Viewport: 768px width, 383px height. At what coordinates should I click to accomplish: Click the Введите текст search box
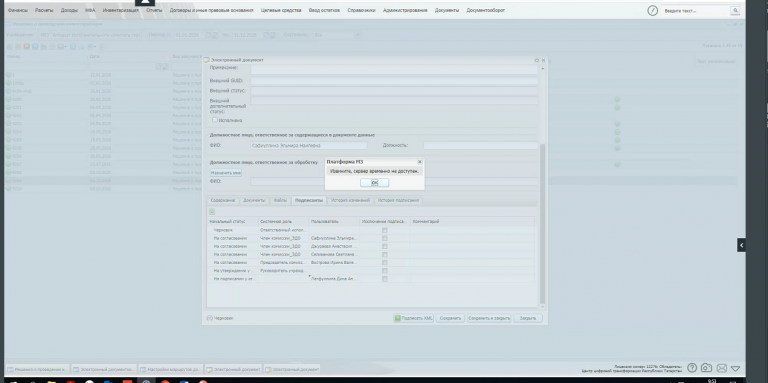point(696,10)
